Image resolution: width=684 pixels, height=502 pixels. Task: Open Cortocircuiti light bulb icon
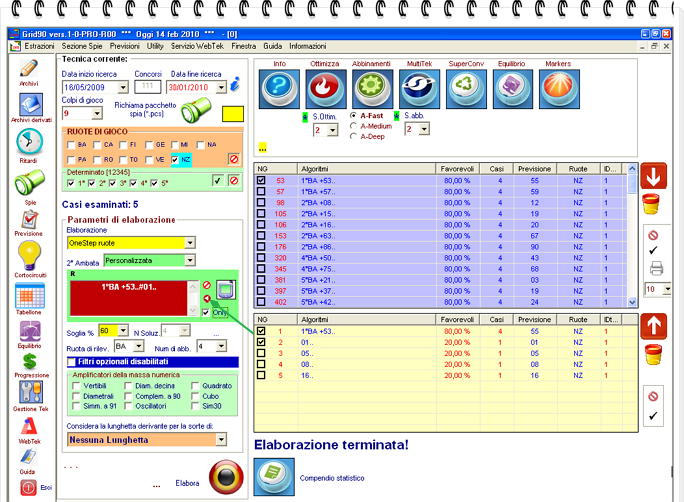click(29, 256)
